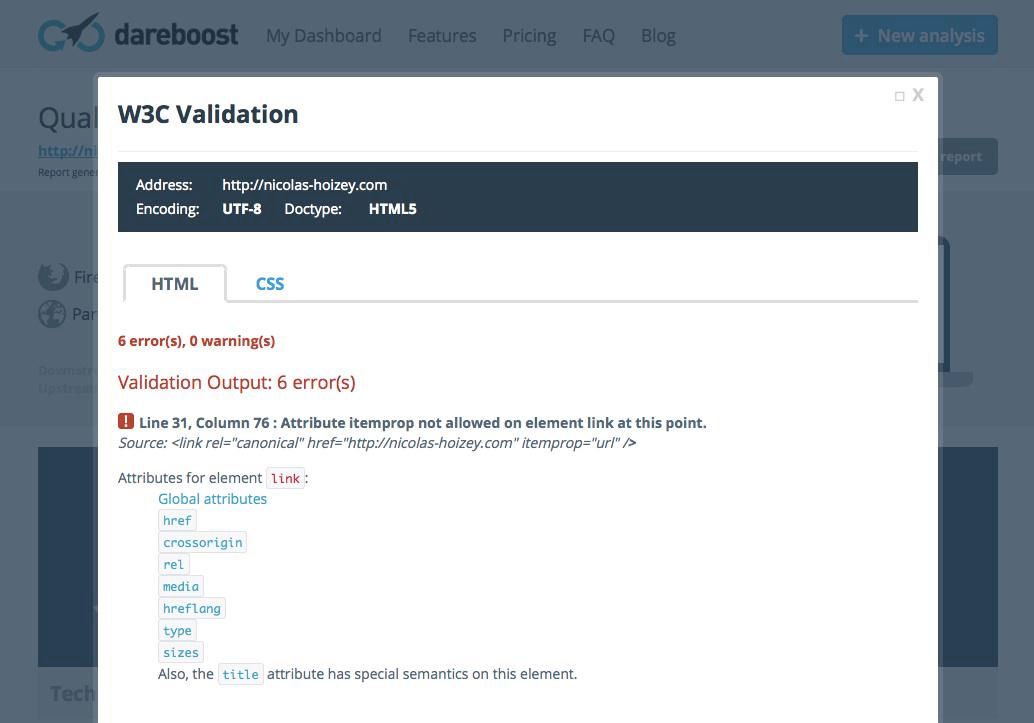Click the sizes attribute link
The image size is (1034, 723).
tap(181, 653)
